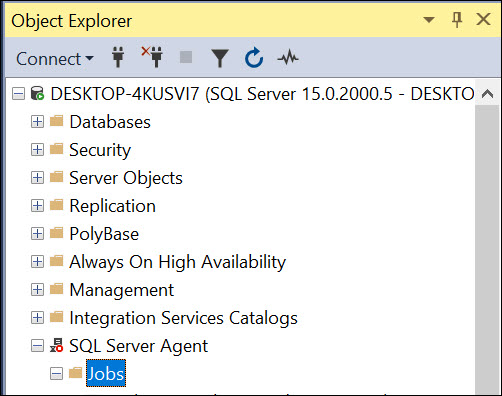Toggle the Auto Hide pin icon
Image resolution: width=502 pixels, height=396 pixels.
click(457, 20)
